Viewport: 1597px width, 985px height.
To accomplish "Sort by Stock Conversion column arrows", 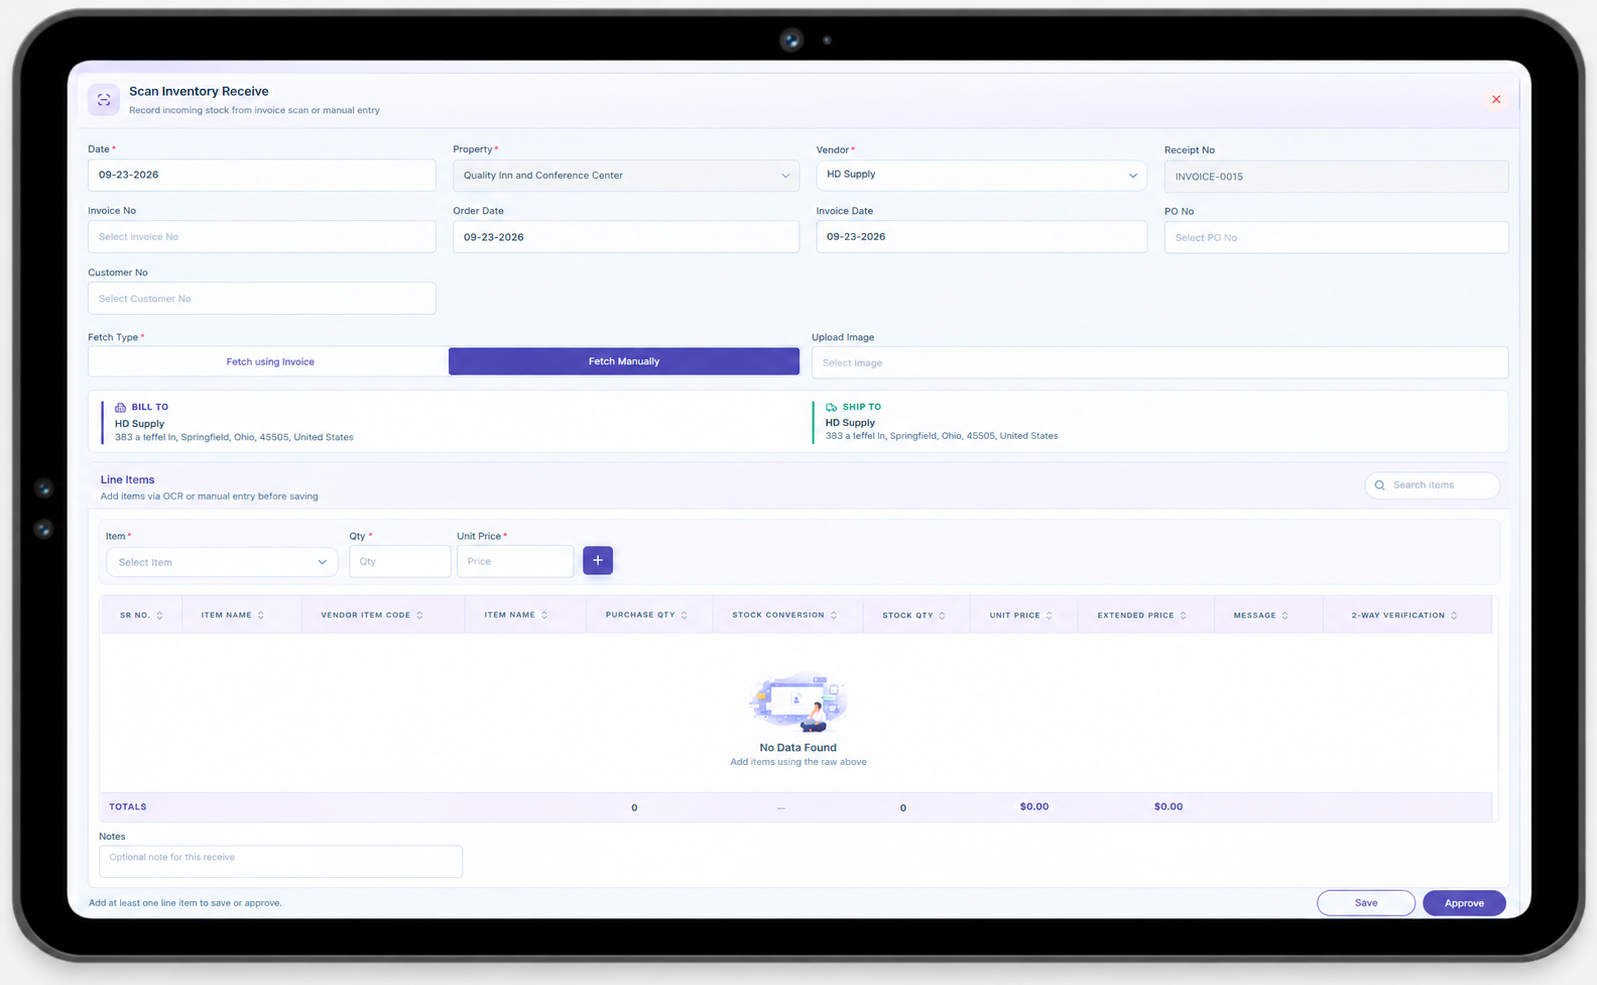I will click(x=834, y=615).
